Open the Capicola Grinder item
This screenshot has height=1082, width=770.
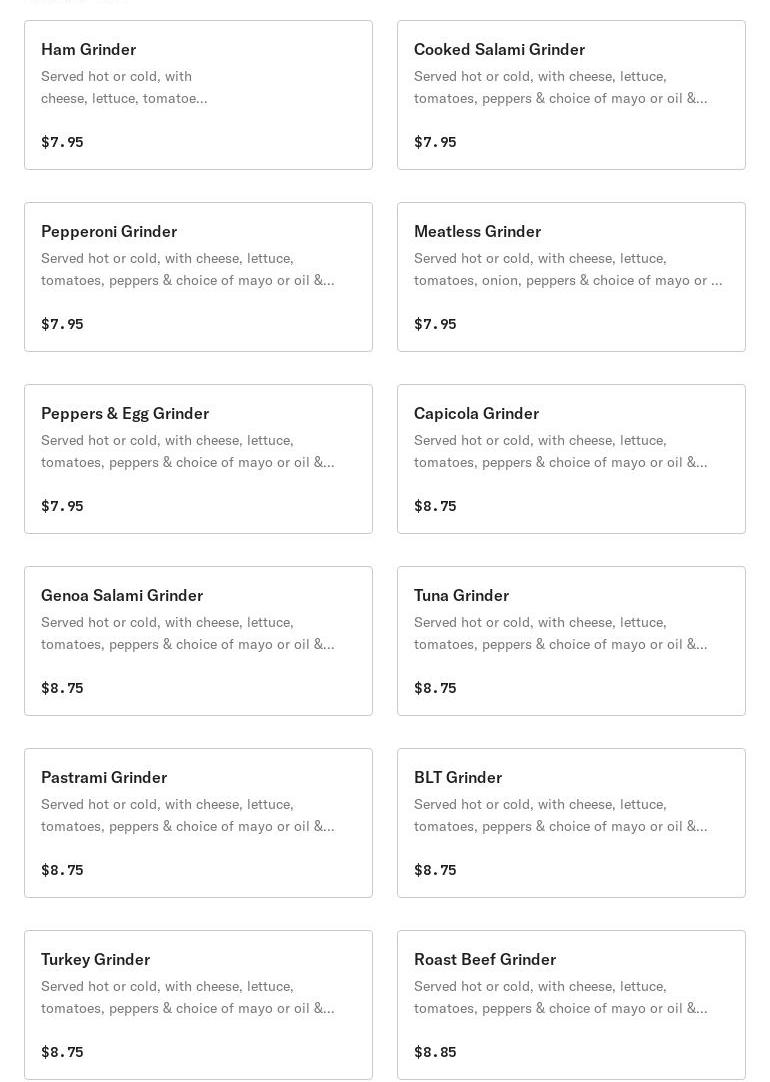tap(571, 459)
